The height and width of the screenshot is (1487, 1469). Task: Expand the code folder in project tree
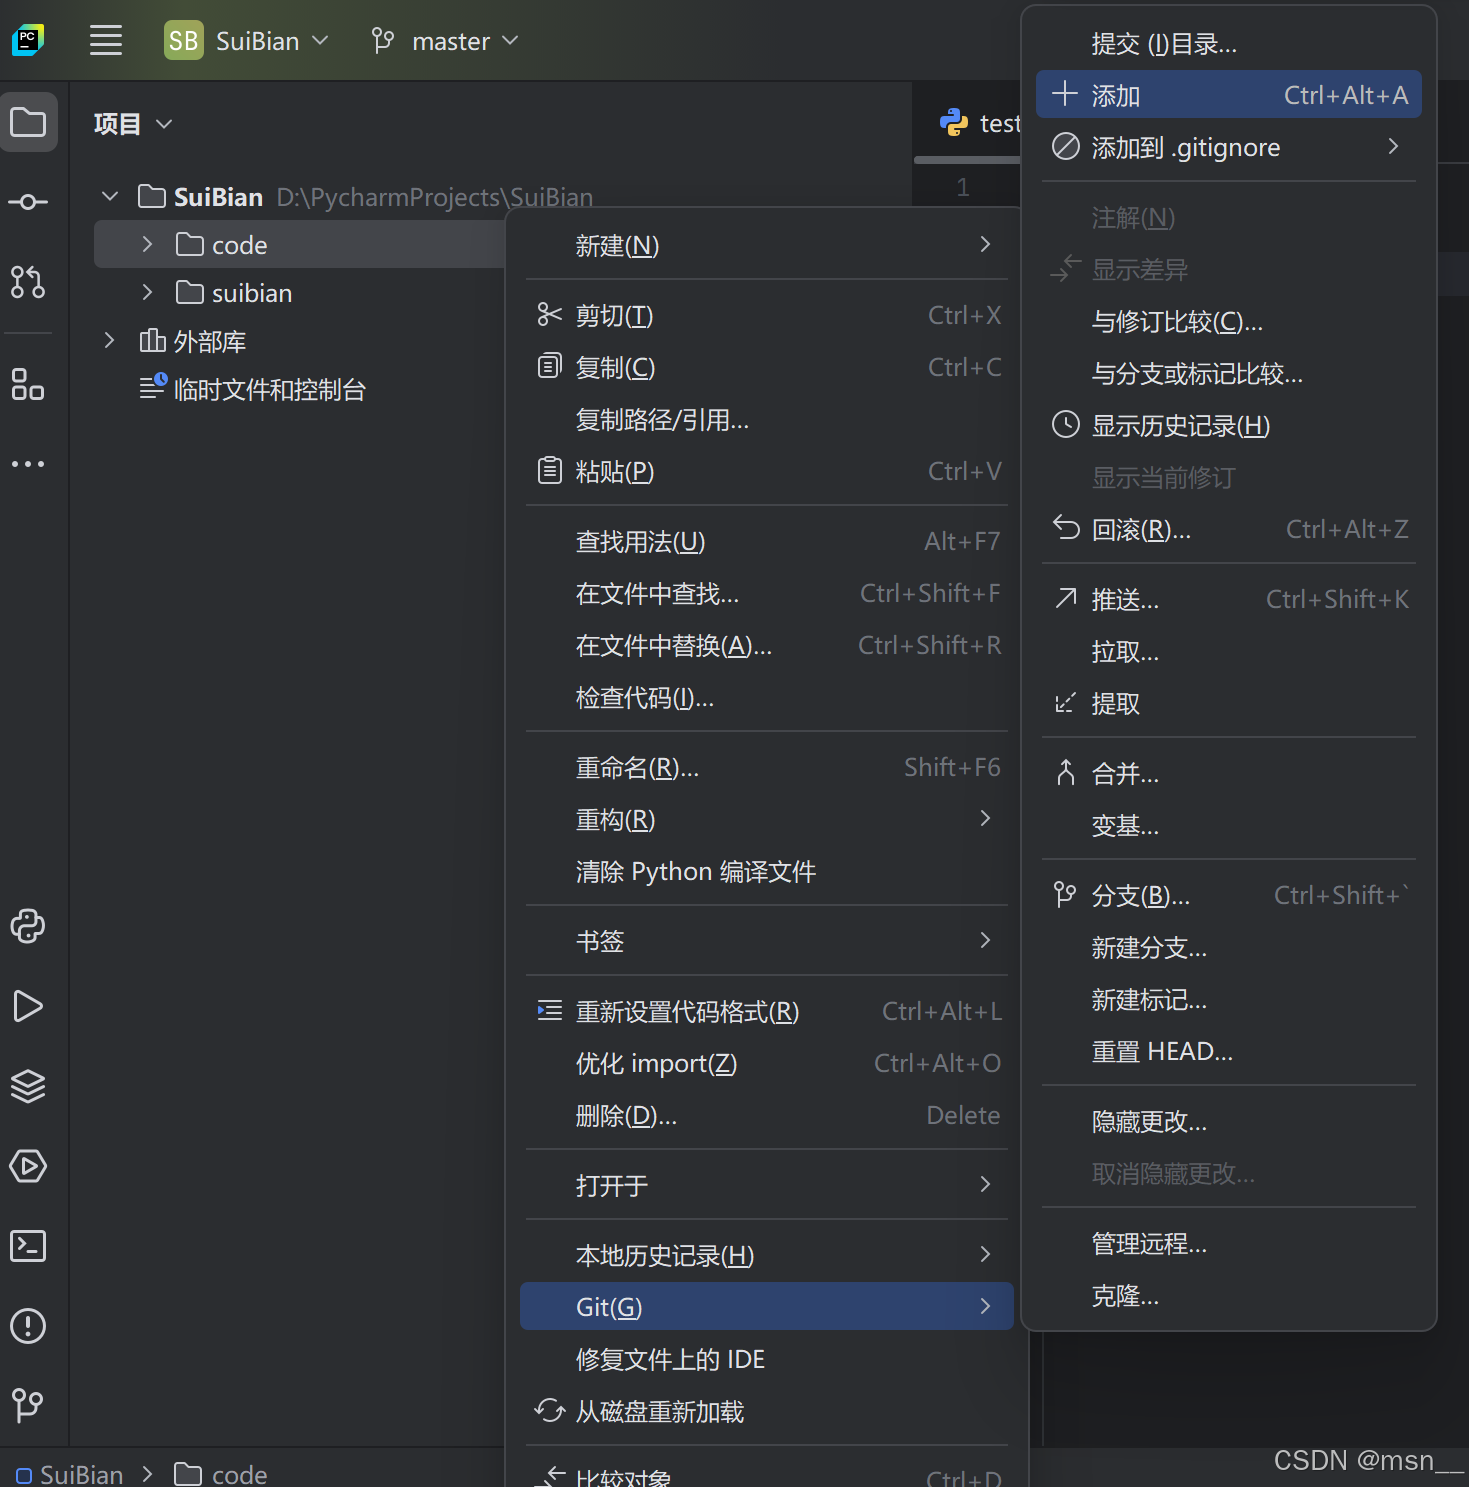point(146,243)
